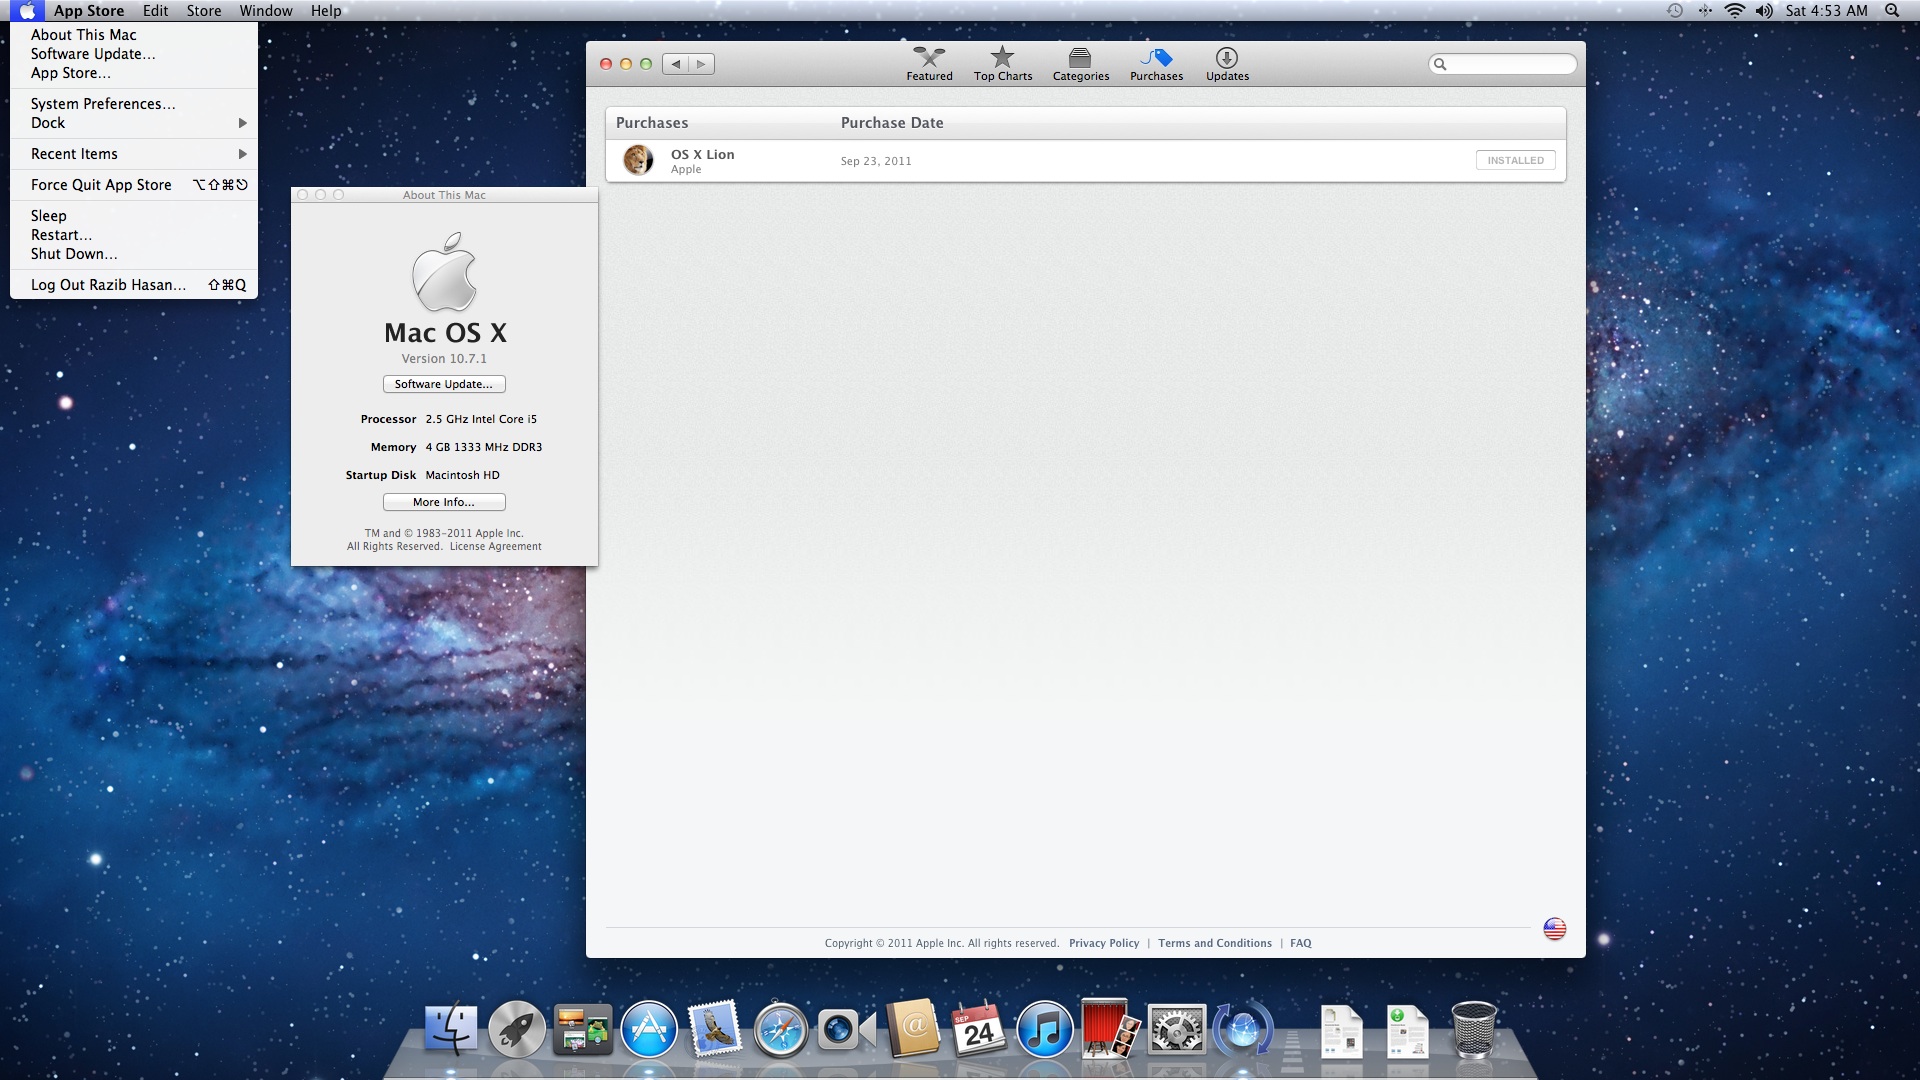Choose Force Quit App Store
Viewport: 1920px width, 1080px height.
(x=134, y=185)
